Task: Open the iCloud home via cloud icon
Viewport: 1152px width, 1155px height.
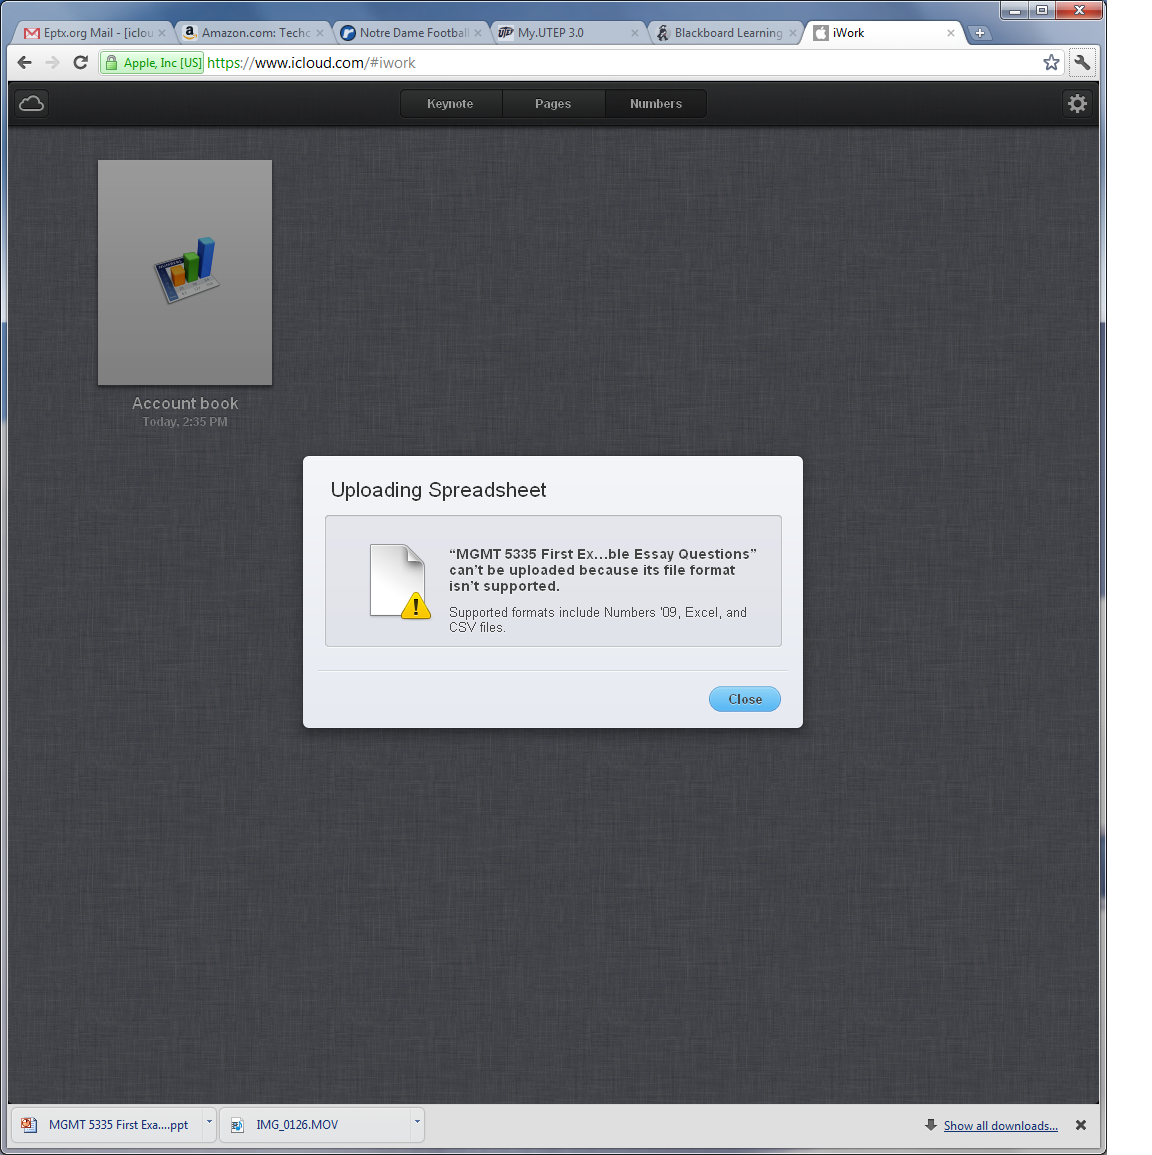Action: (x=31, y=103)
